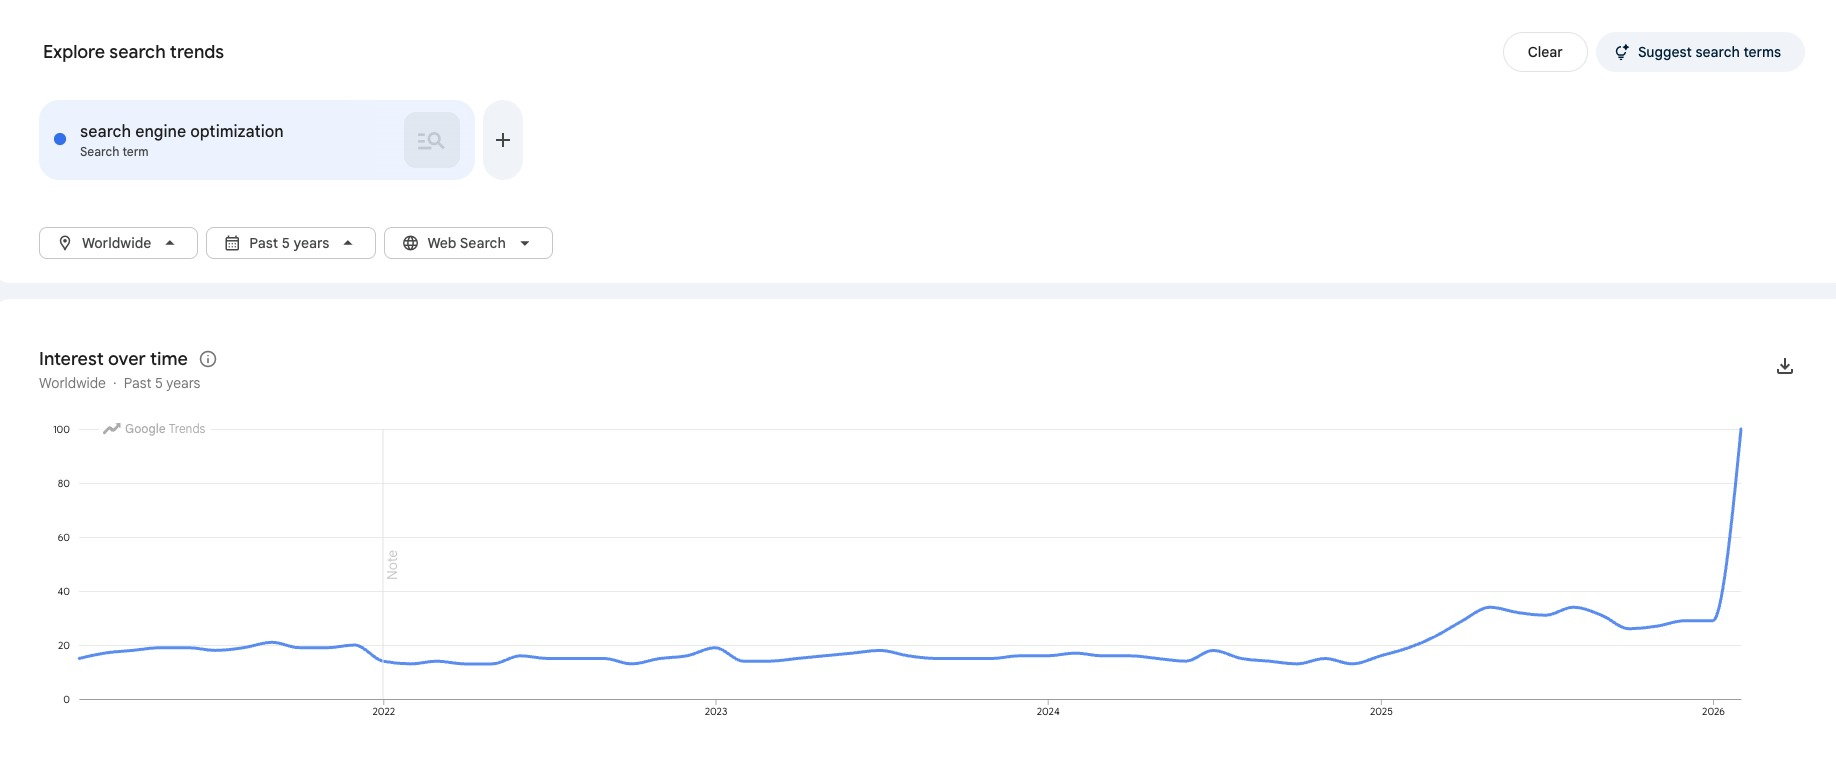The height and width of the screenshot is (765, 1836).
Task: Click the location pin icon in the Worldwide filter
Action: click(64, 242)
